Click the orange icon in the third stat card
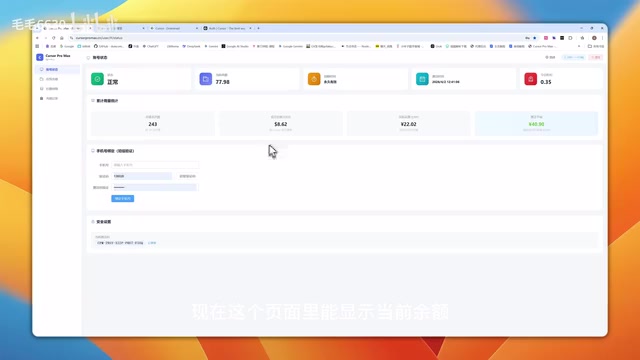The image size is (640, 360). (x=314, y=79)
